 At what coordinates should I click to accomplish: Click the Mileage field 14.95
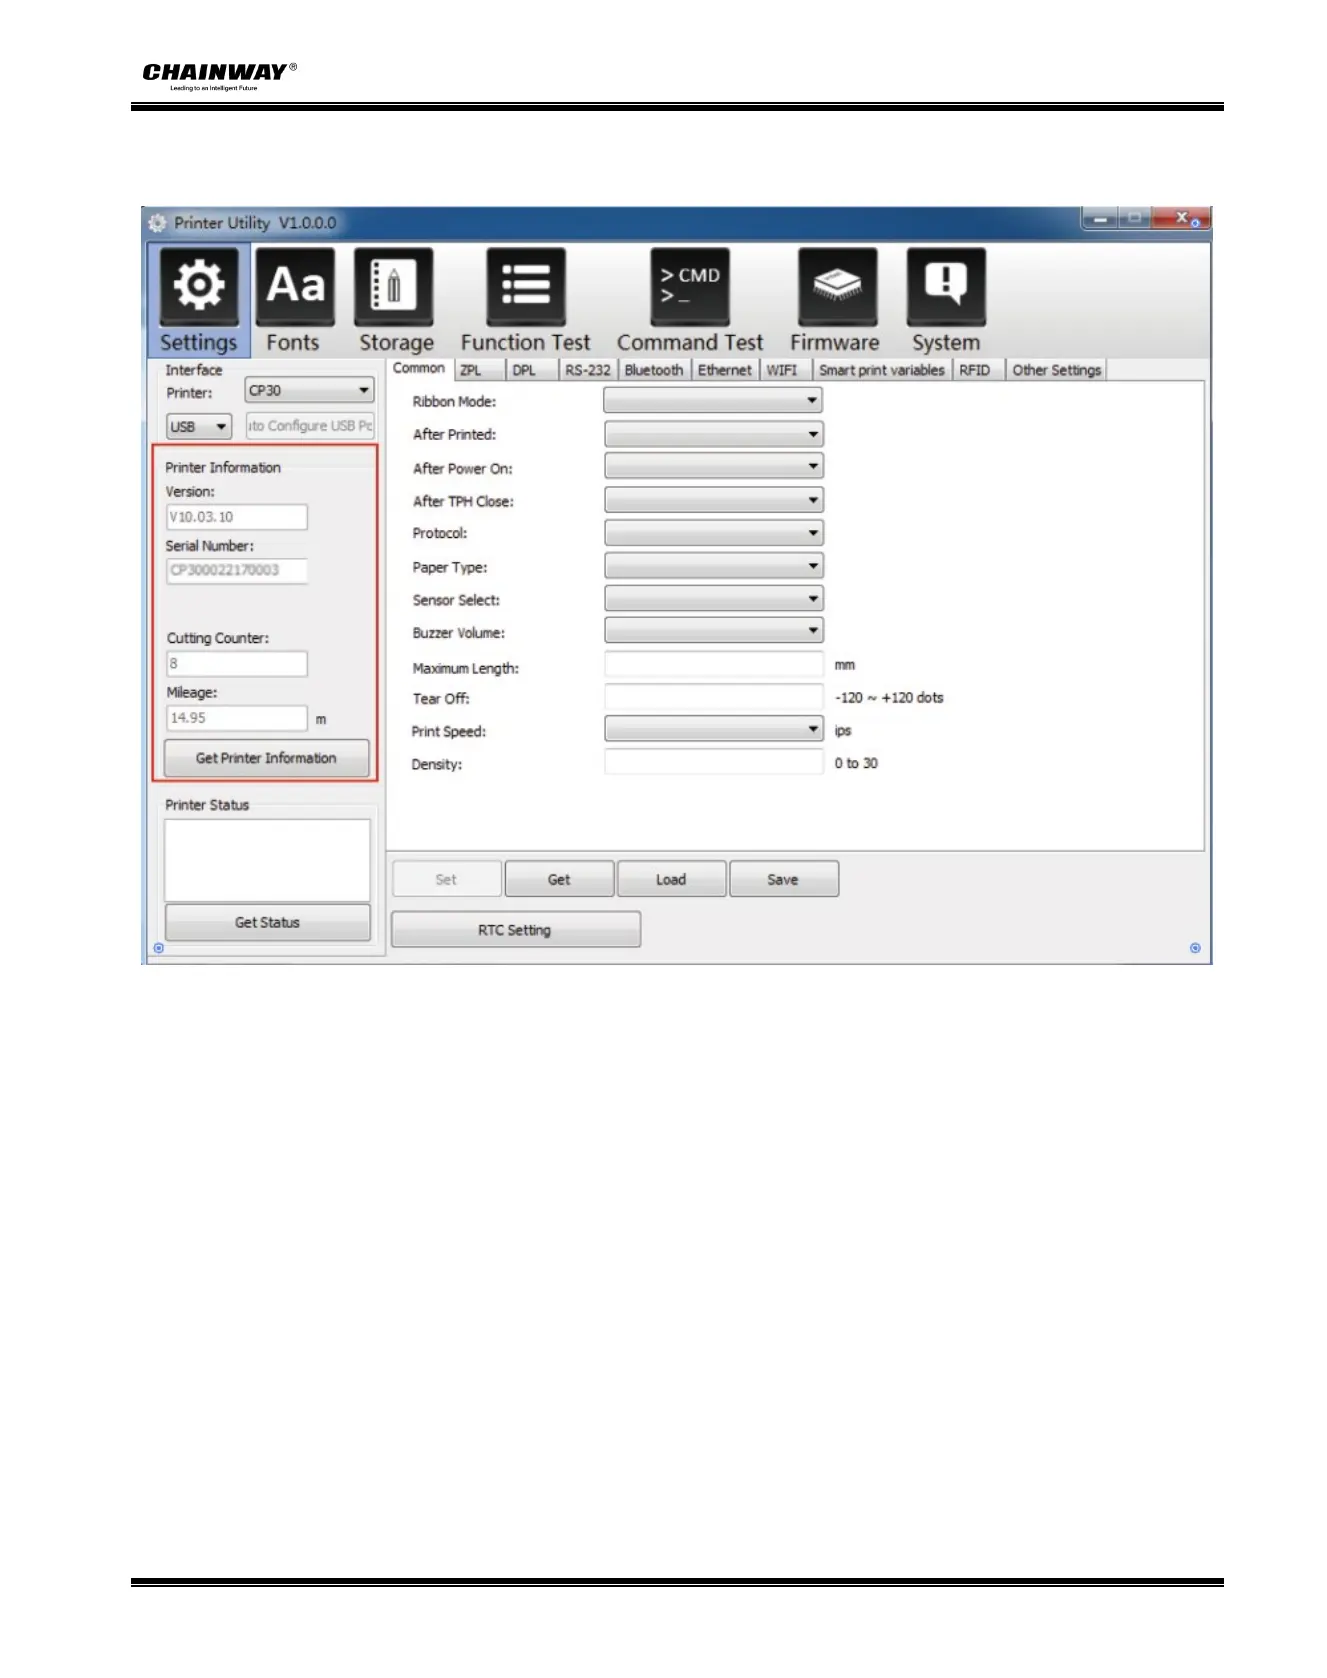click(x=236, y=718)
